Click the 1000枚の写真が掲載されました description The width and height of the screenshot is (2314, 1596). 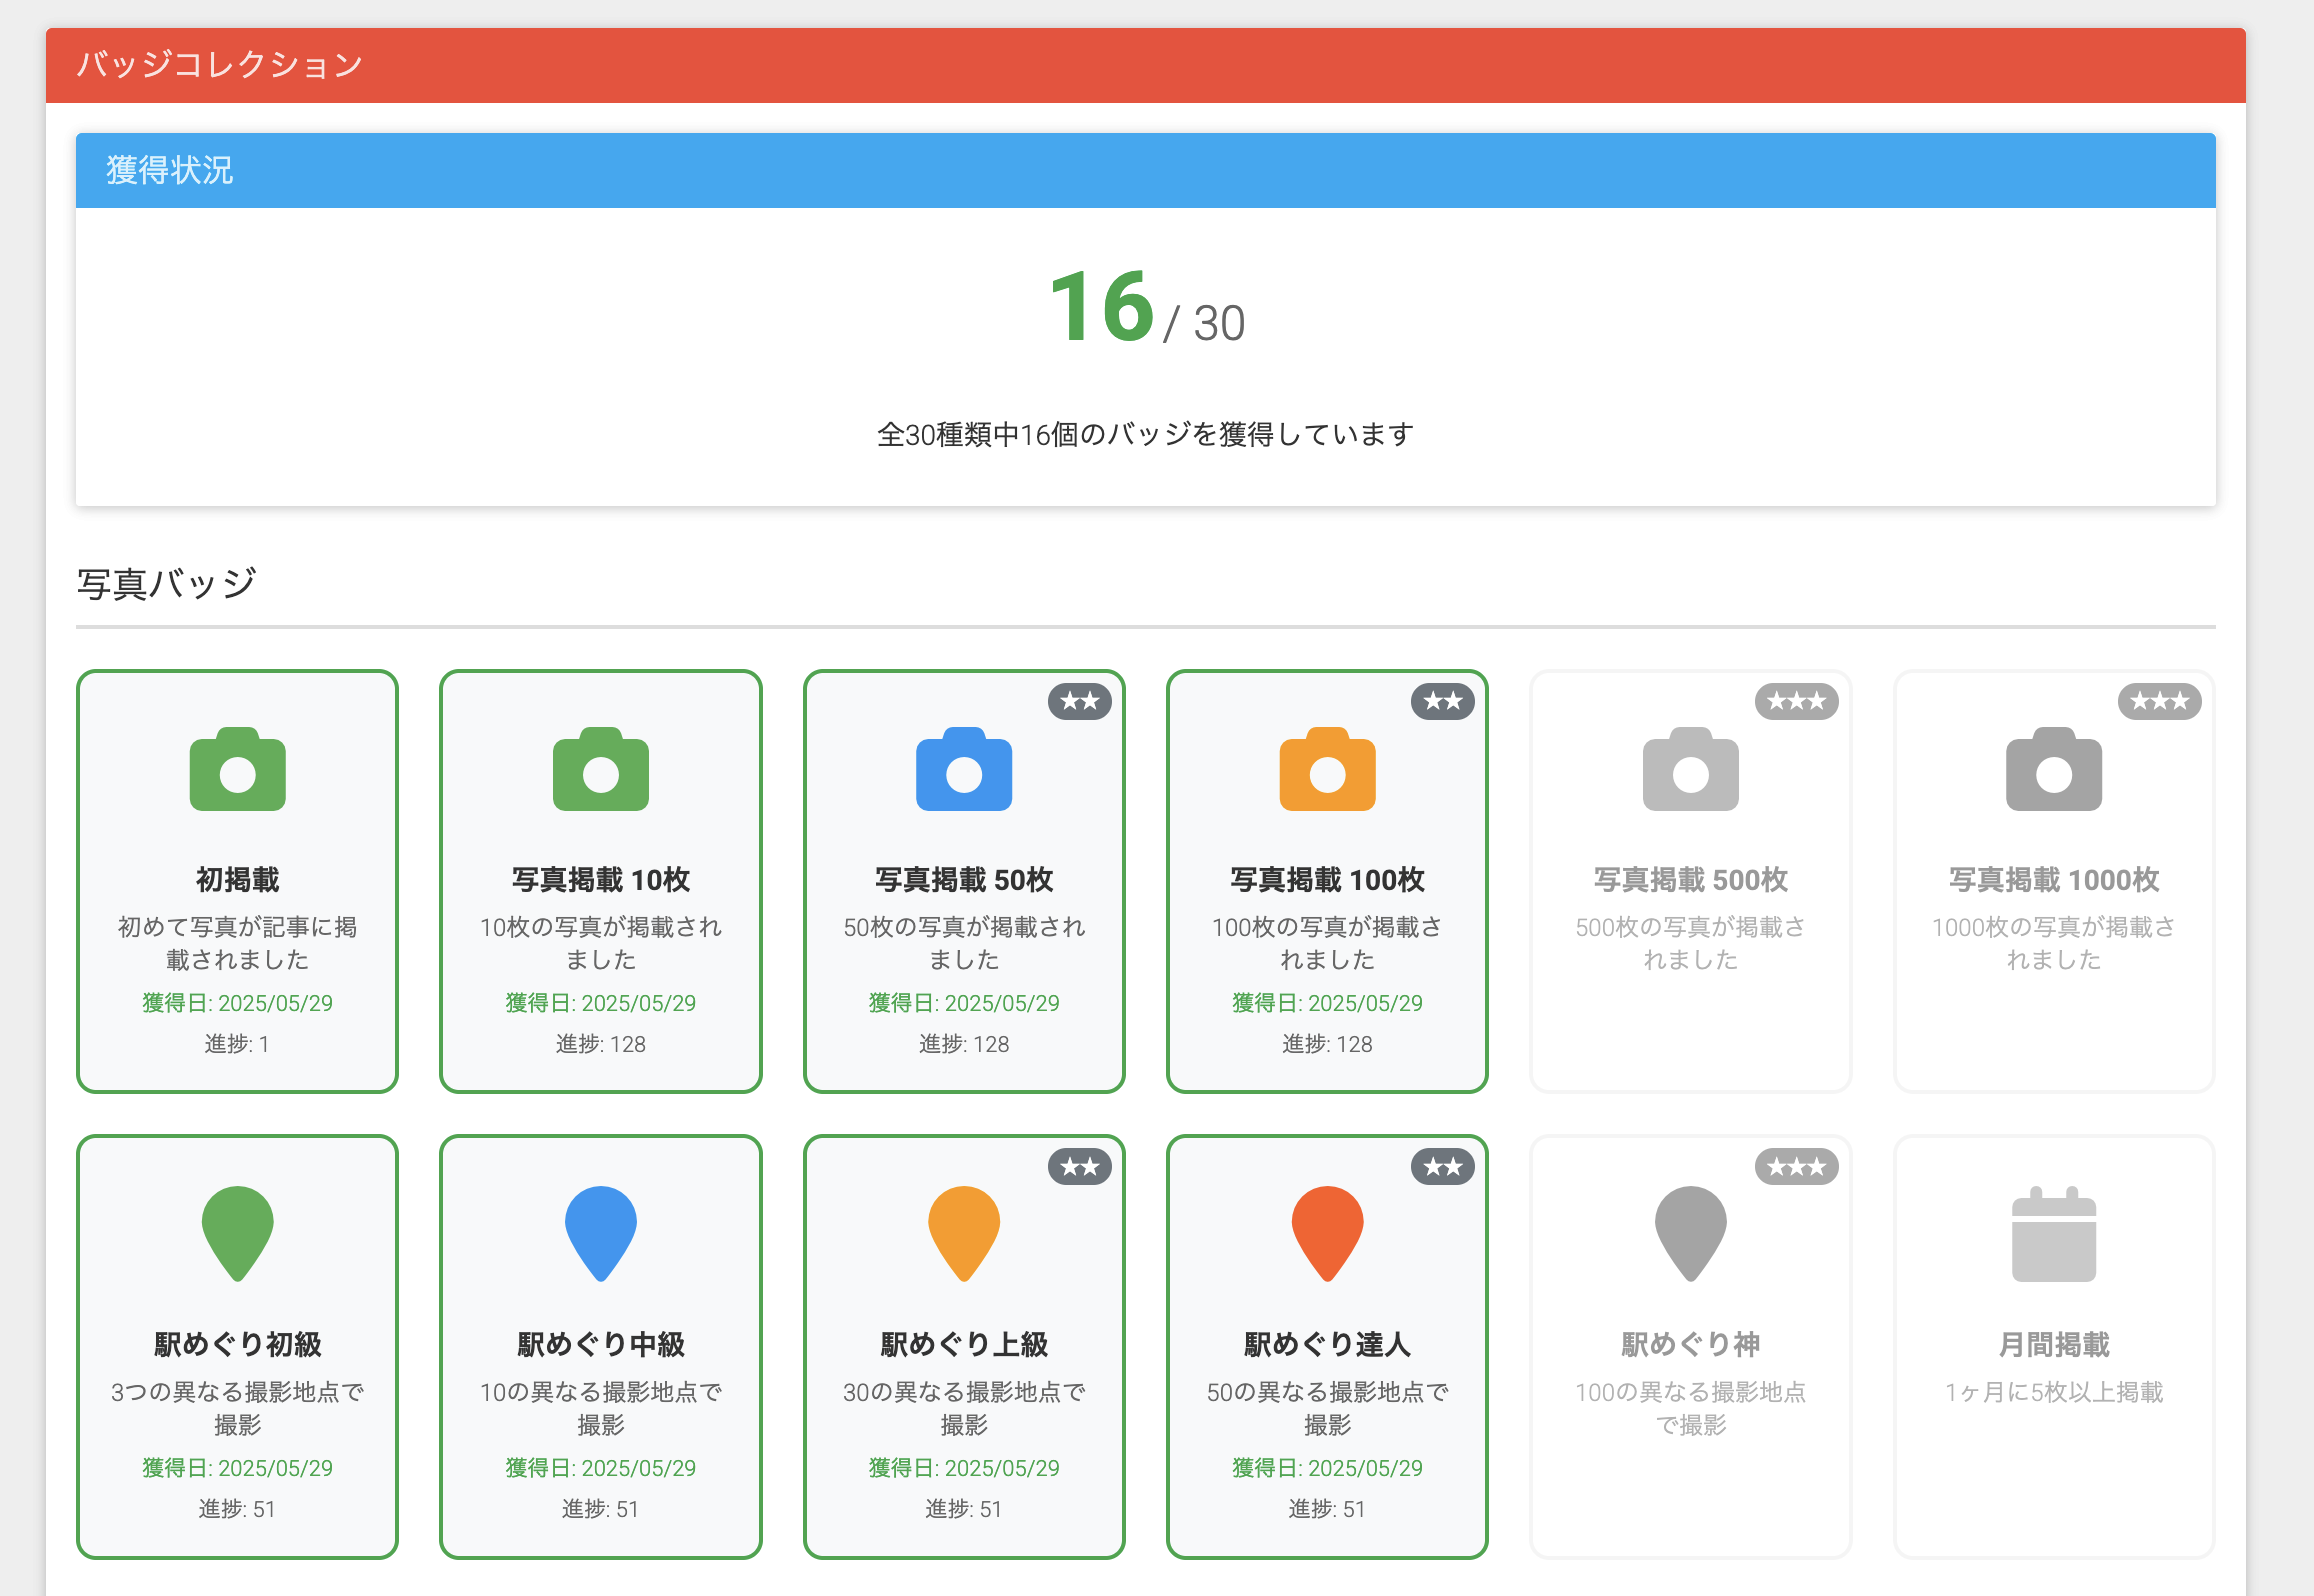(x=2054, y=943)
